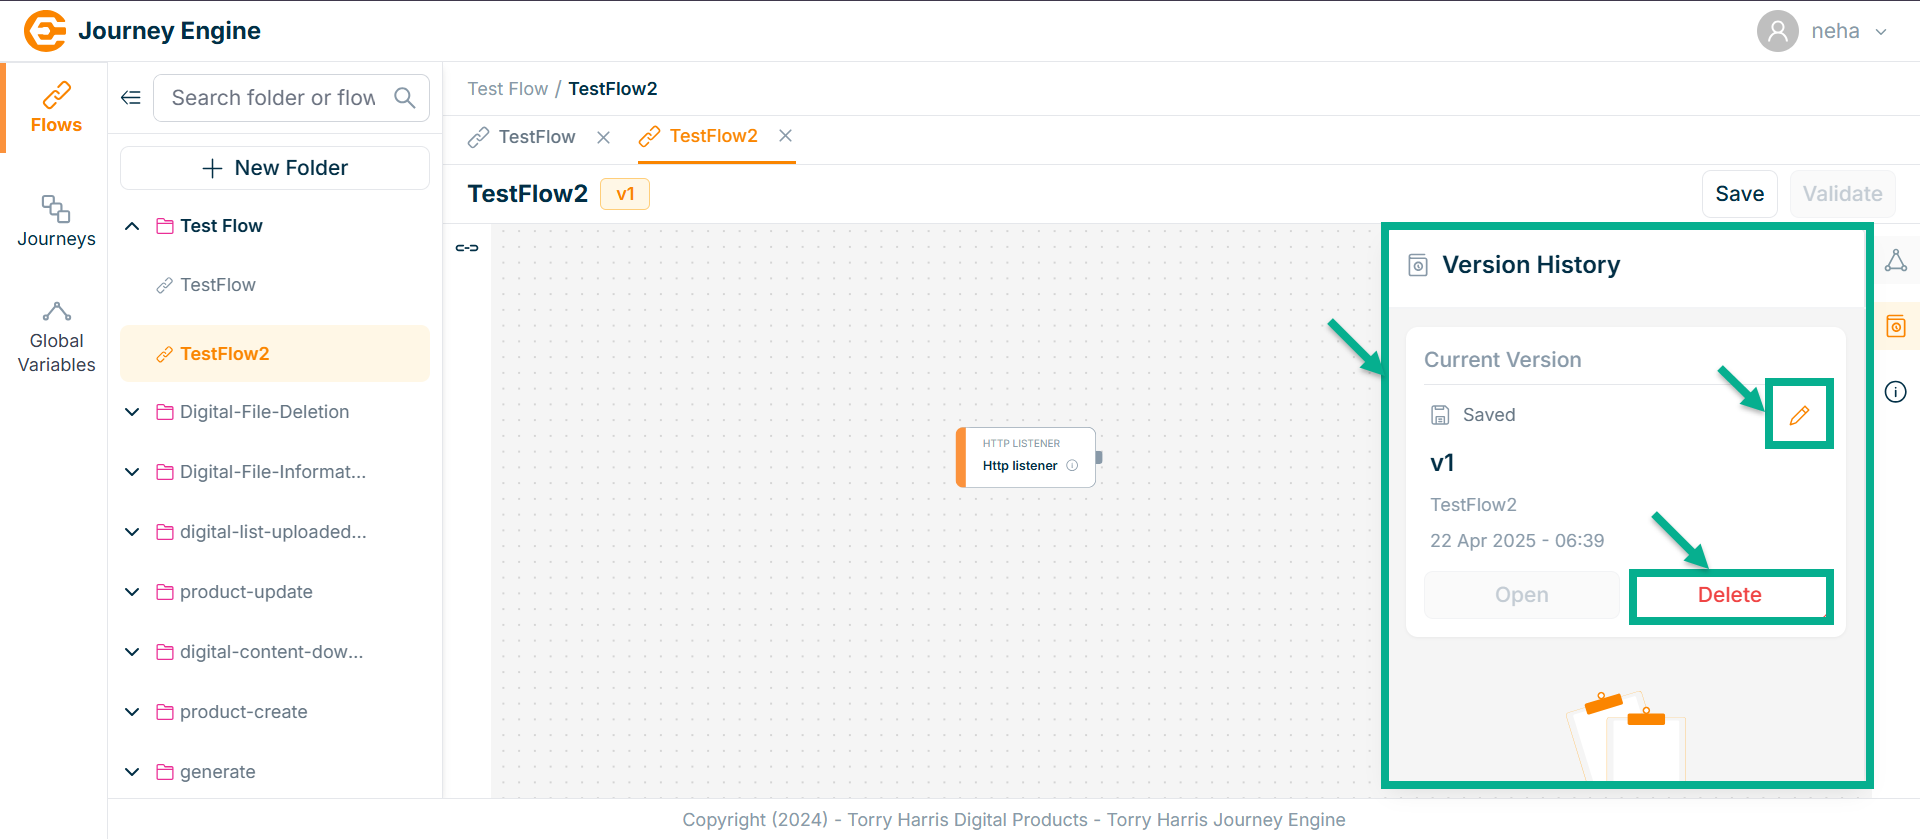Select TestFlow in the folder tree
This screenshot has width=1920, height=839.
click(218, 285)
